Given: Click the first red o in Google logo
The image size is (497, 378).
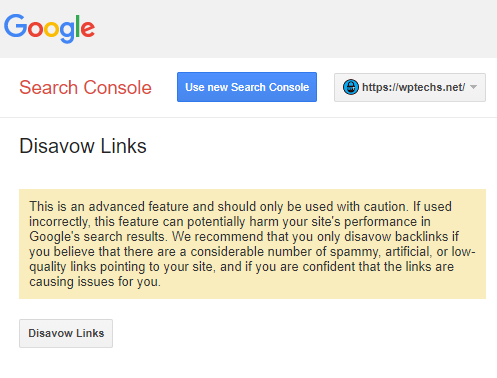Looking at the screenshot, I should [35, 29].
